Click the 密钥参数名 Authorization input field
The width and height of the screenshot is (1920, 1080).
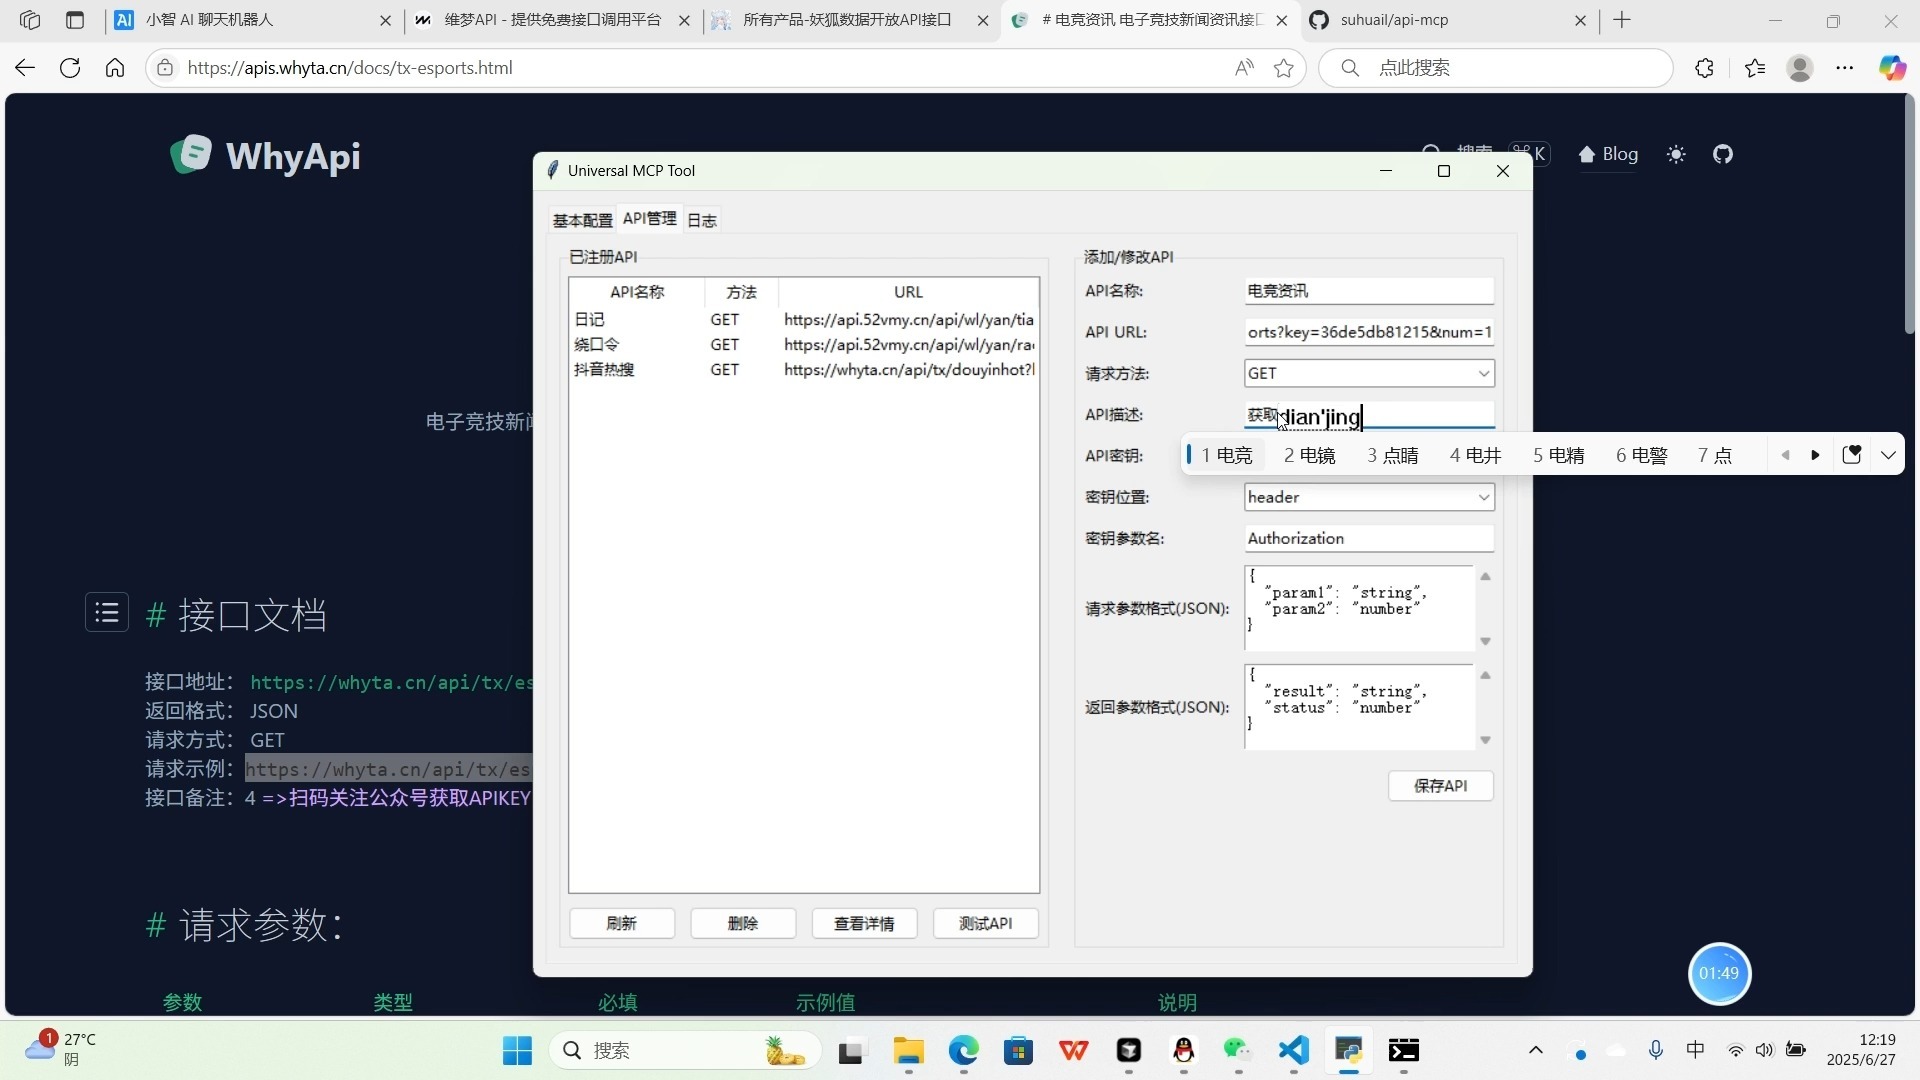(x=1368, y=538)
